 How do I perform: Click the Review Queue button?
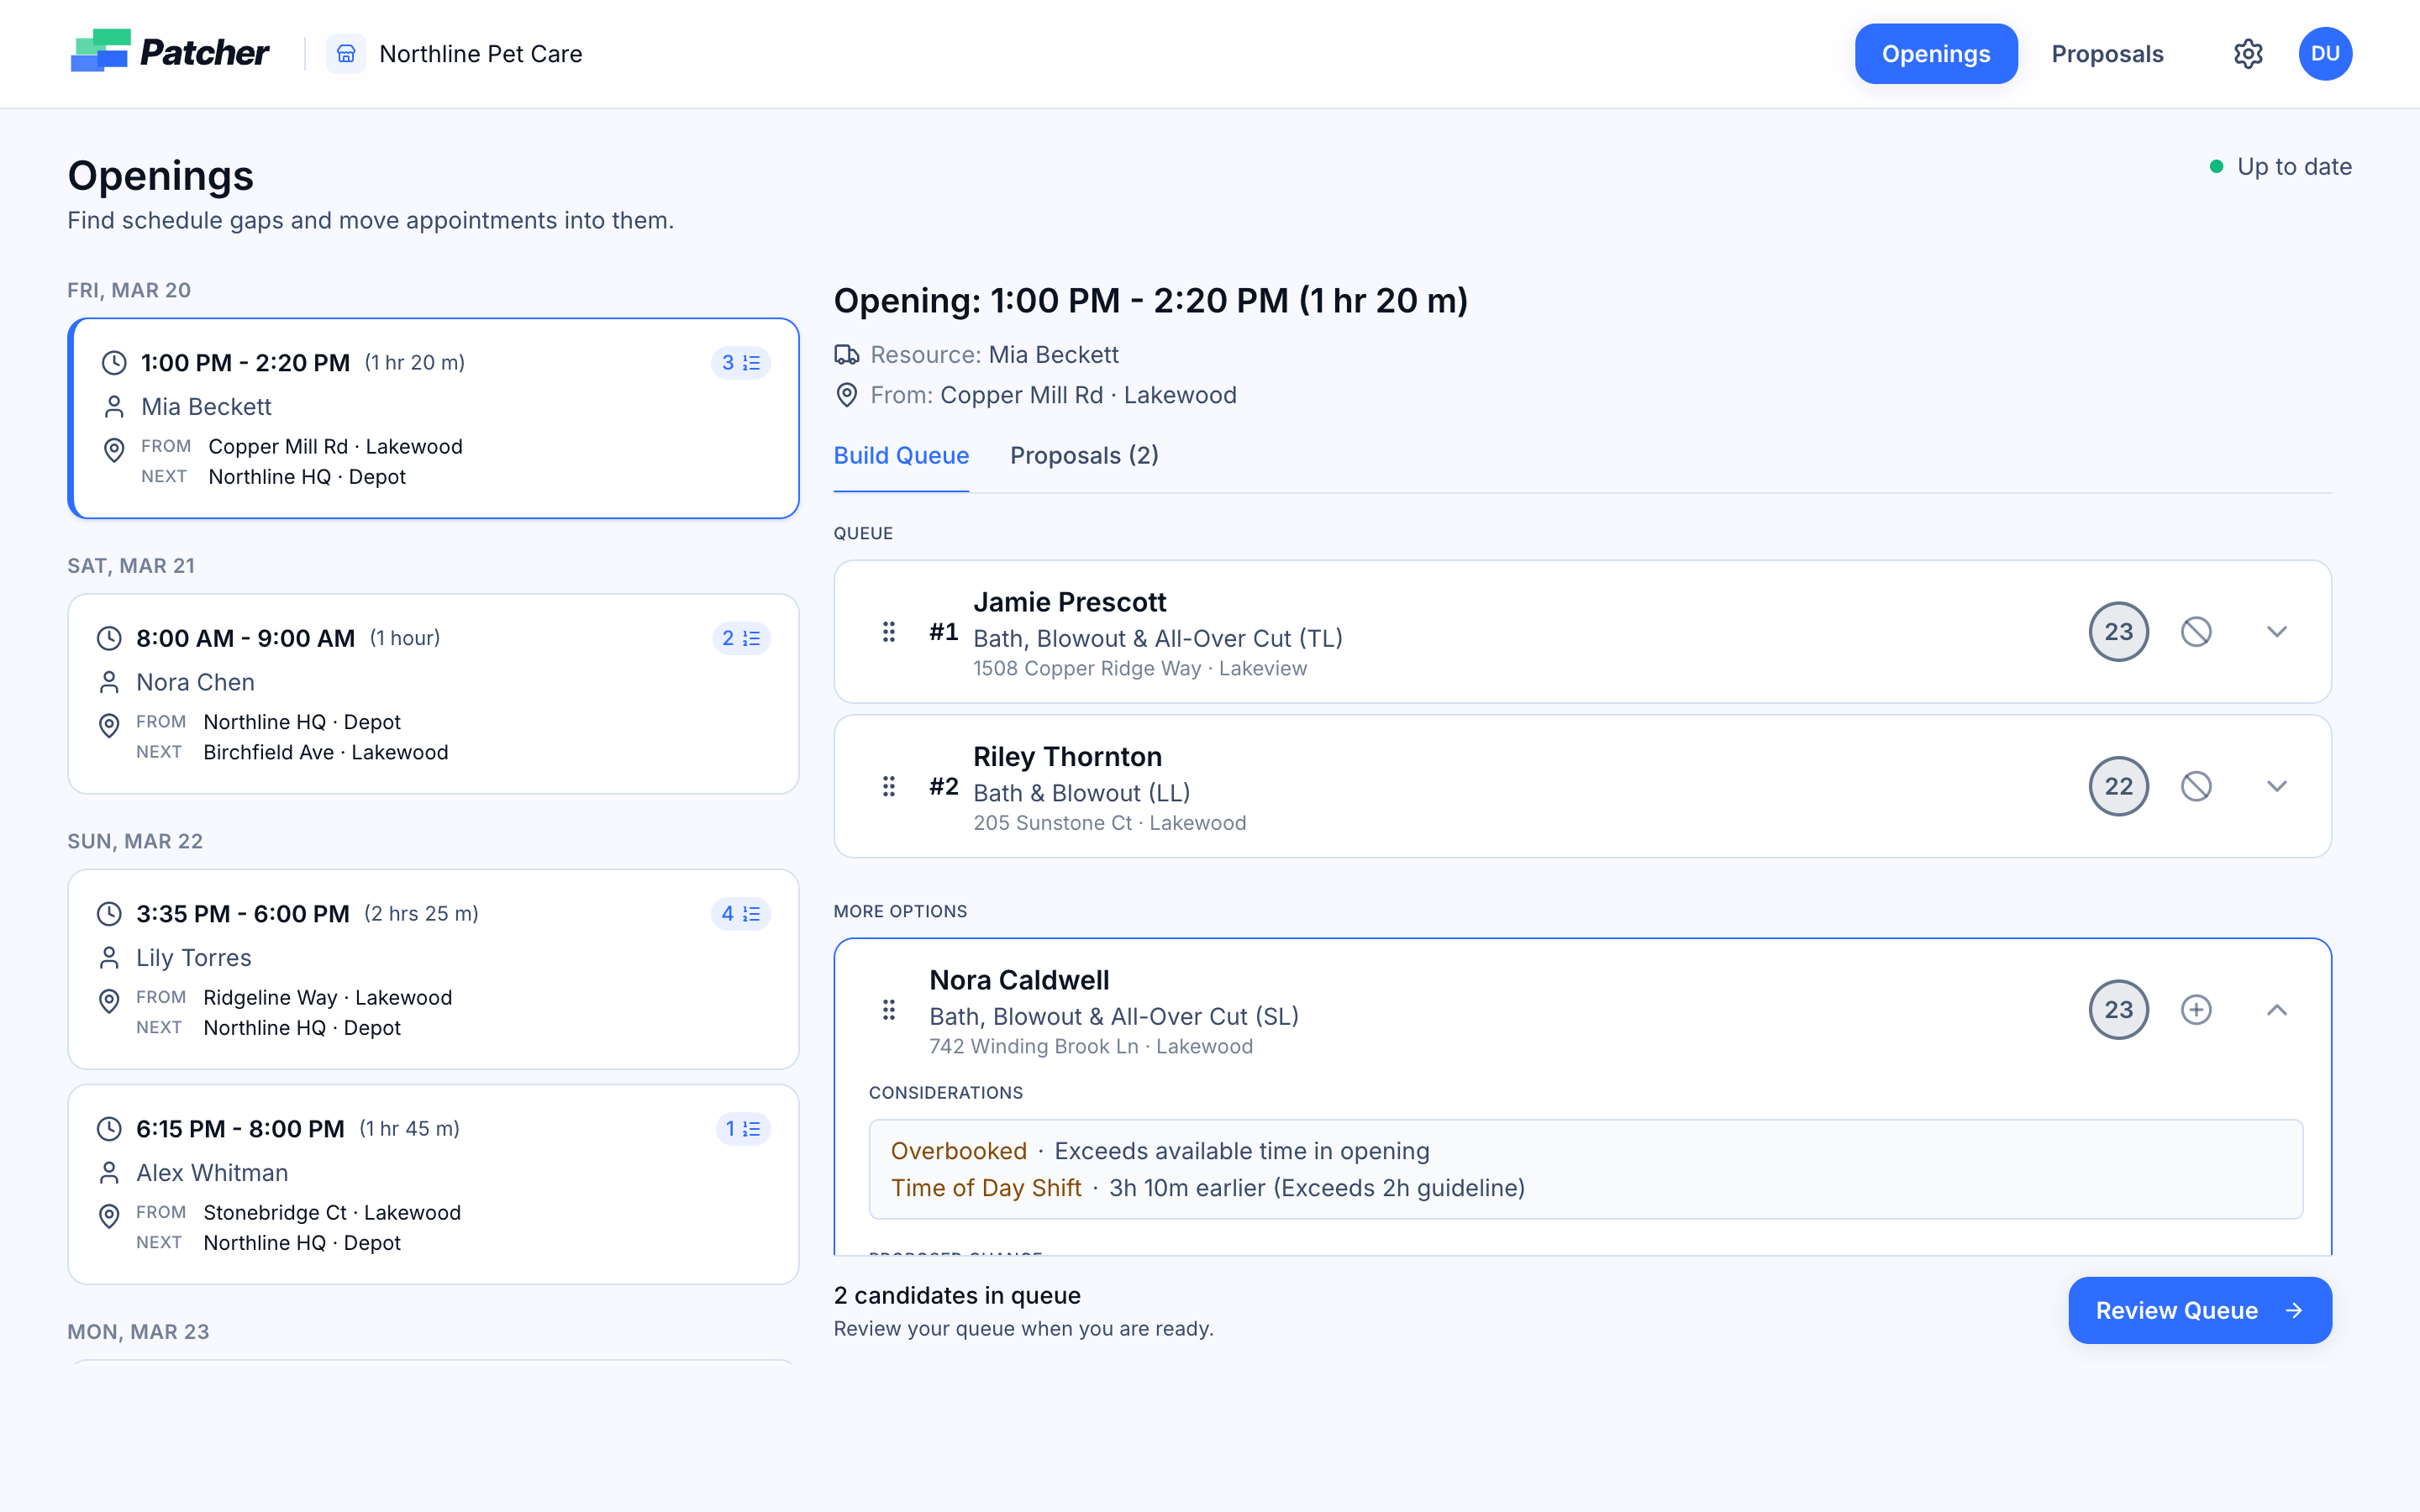(x=2199, y=1310)
